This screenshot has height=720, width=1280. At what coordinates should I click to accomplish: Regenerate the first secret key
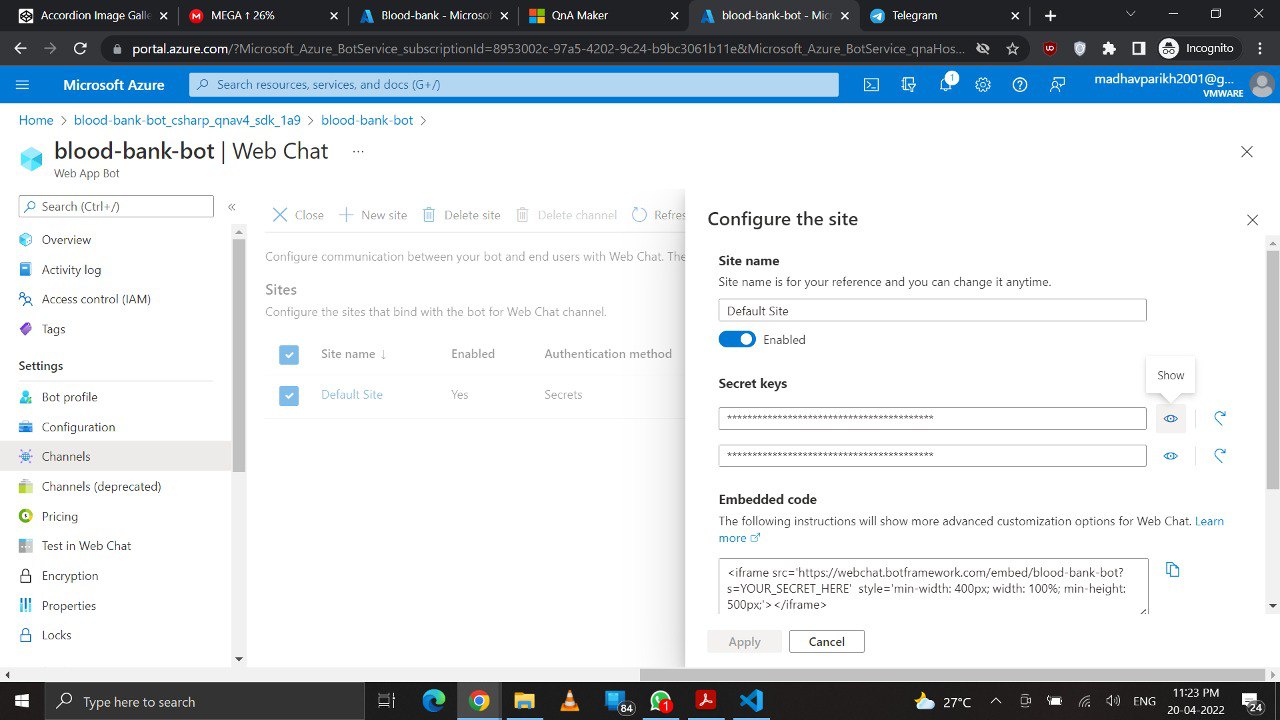click(1220, 418)
